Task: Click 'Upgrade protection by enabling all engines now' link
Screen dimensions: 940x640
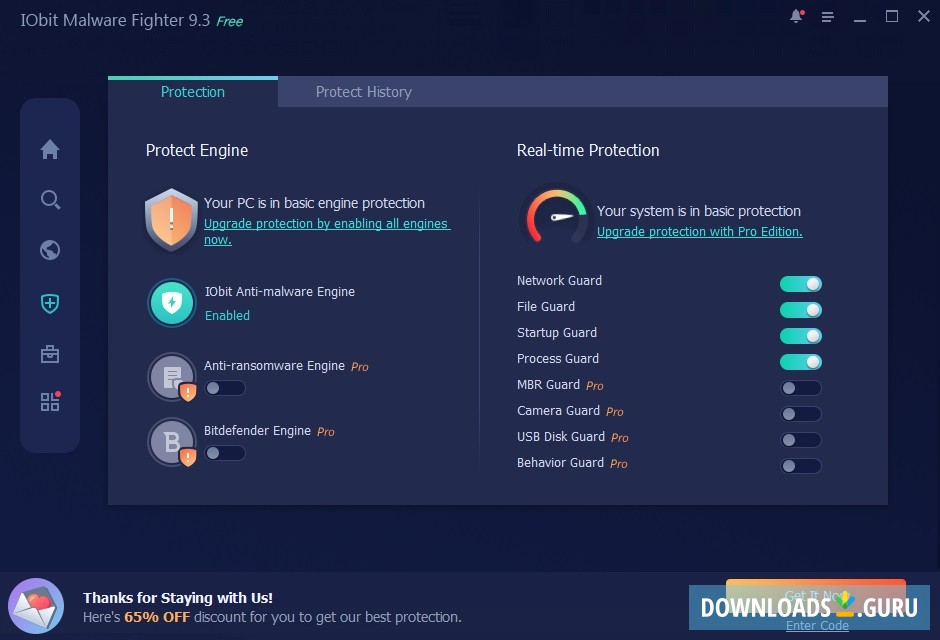Action: 327,231
